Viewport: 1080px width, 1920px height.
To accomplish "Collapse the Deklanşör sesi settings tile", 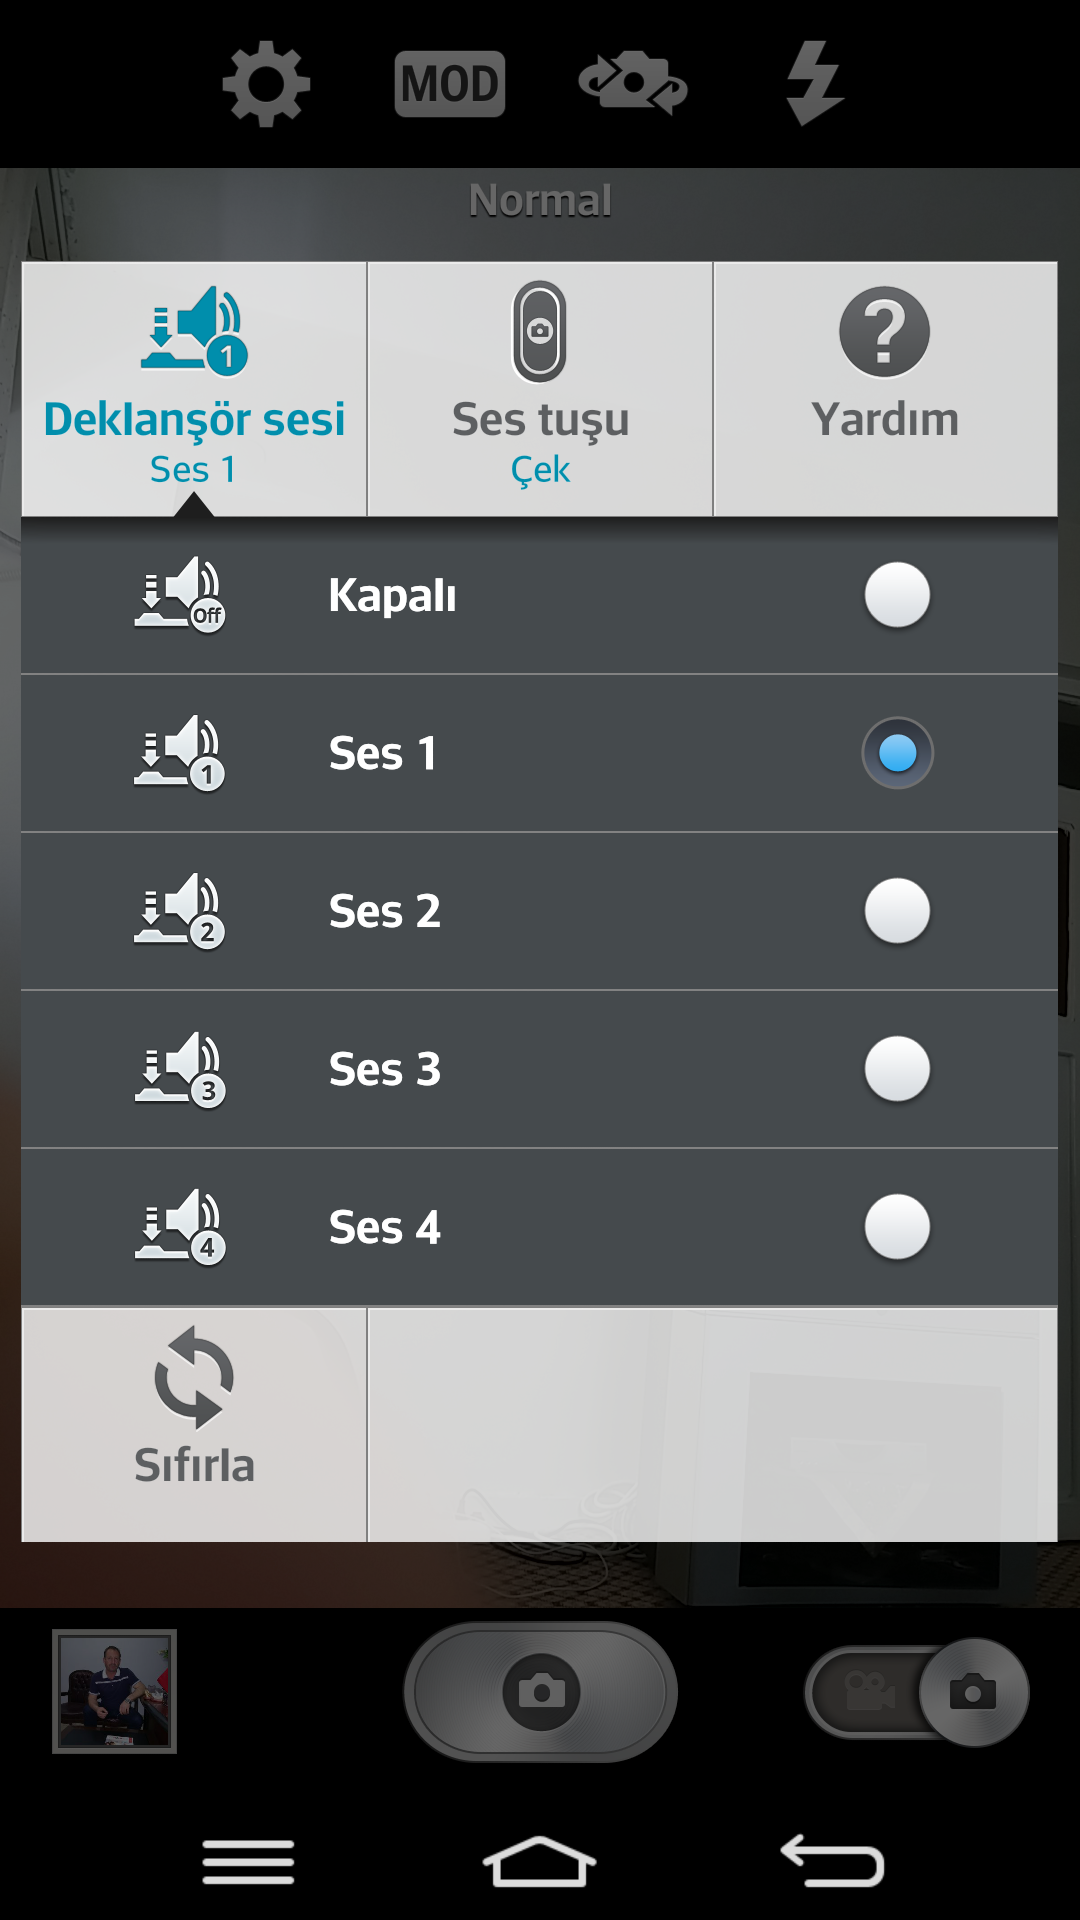I will point(194,389).
